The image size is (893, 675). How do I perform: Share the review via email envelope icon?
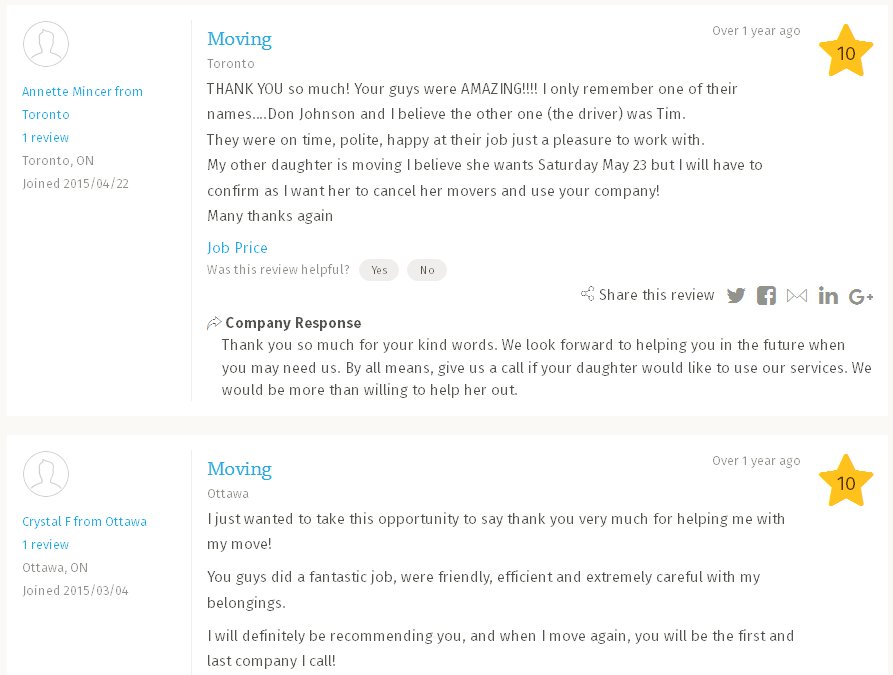[x=797, y=295]
